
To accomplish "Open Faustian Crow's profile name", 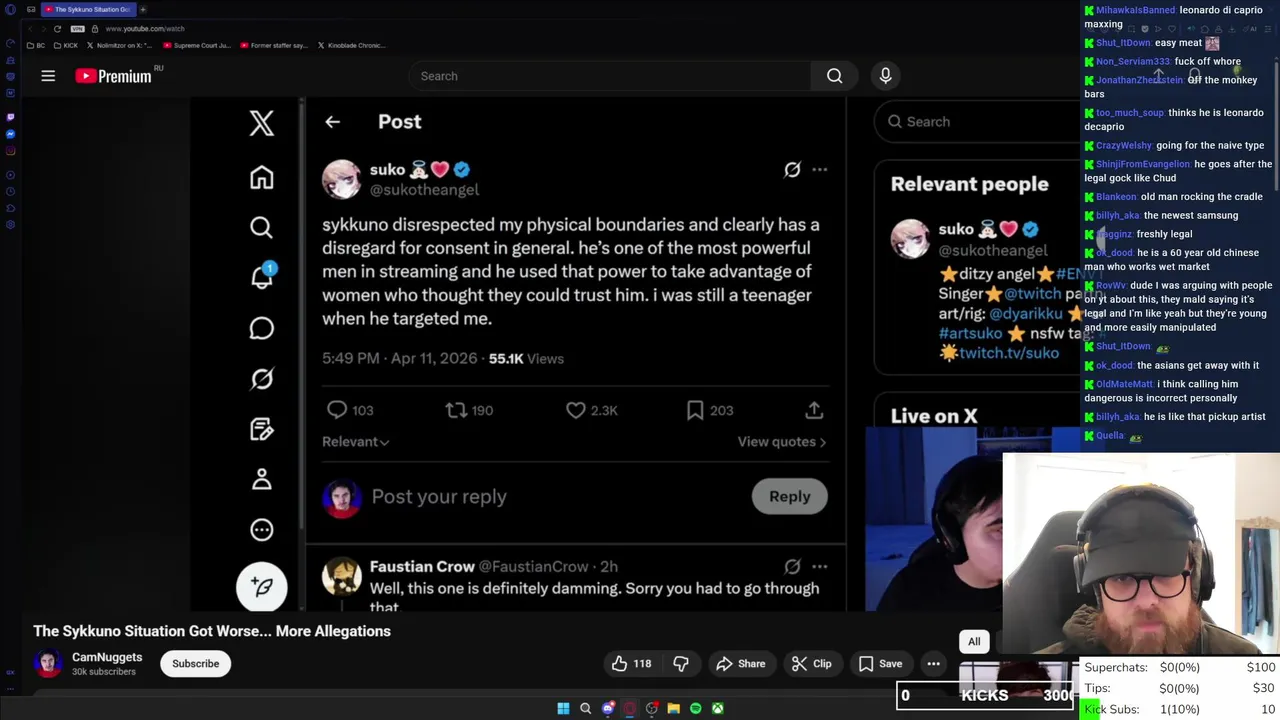I will (x=422, y=566).
